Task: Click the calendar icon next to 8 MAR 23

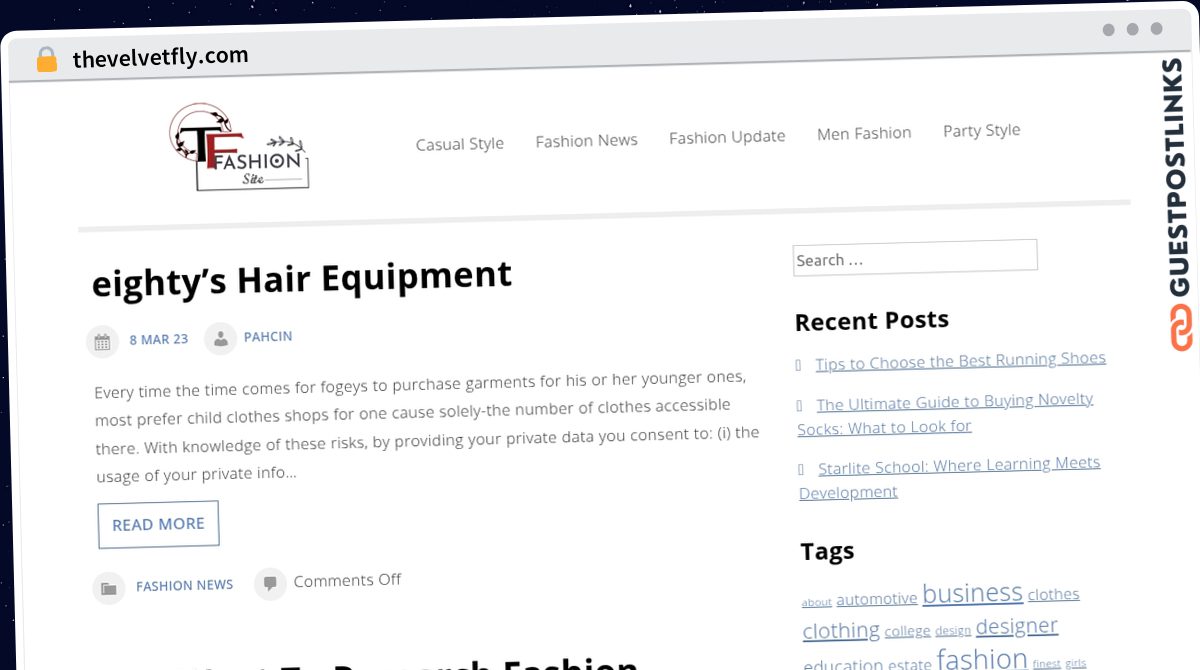Action: pos(102,341)
